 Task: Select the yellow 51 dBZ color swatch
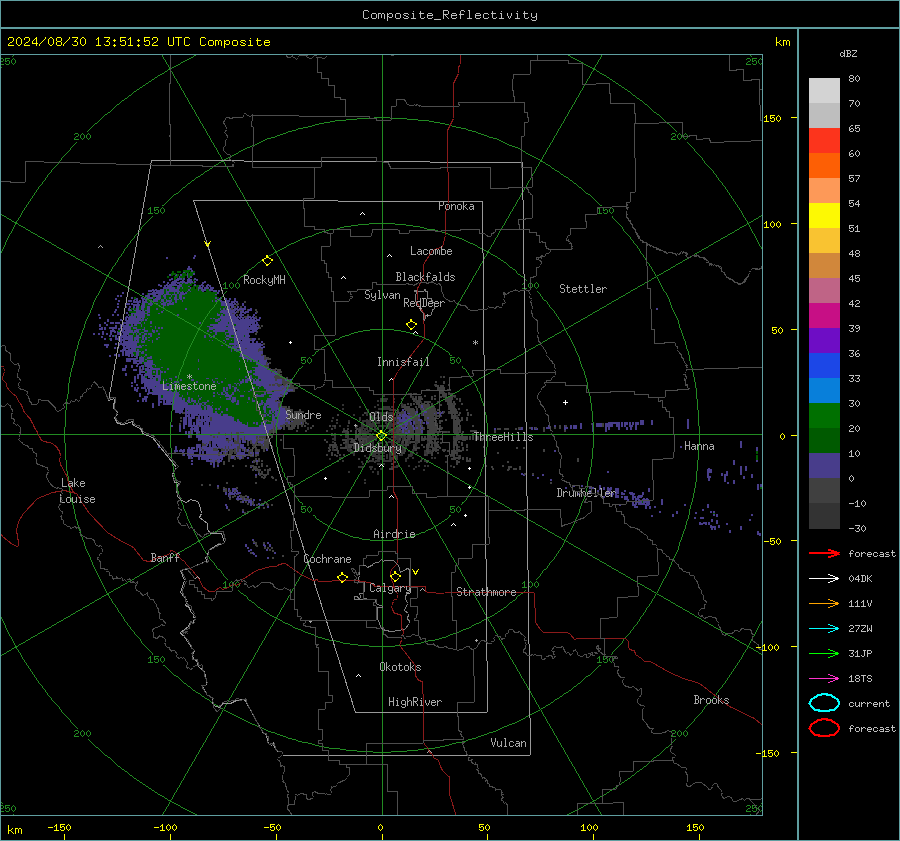(824, 215)
